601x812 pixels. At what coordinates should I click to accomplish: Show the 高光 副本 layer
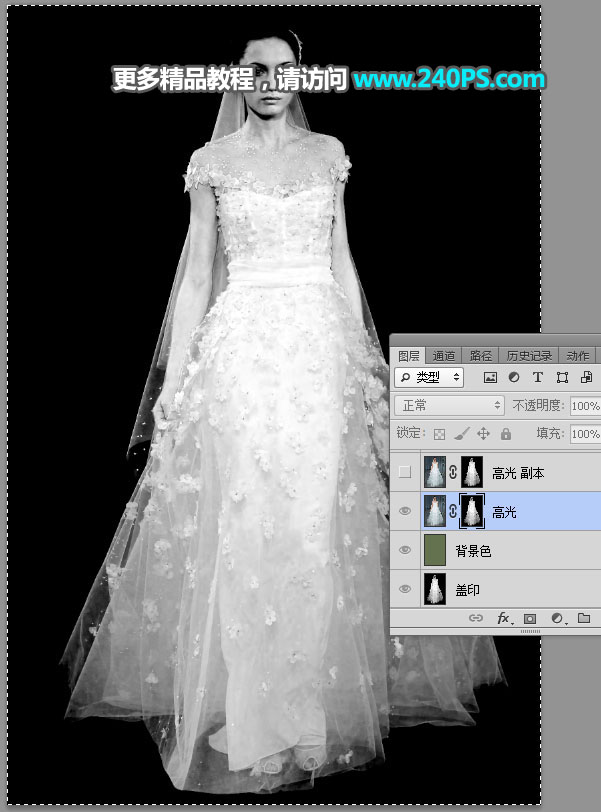(405, 472)
